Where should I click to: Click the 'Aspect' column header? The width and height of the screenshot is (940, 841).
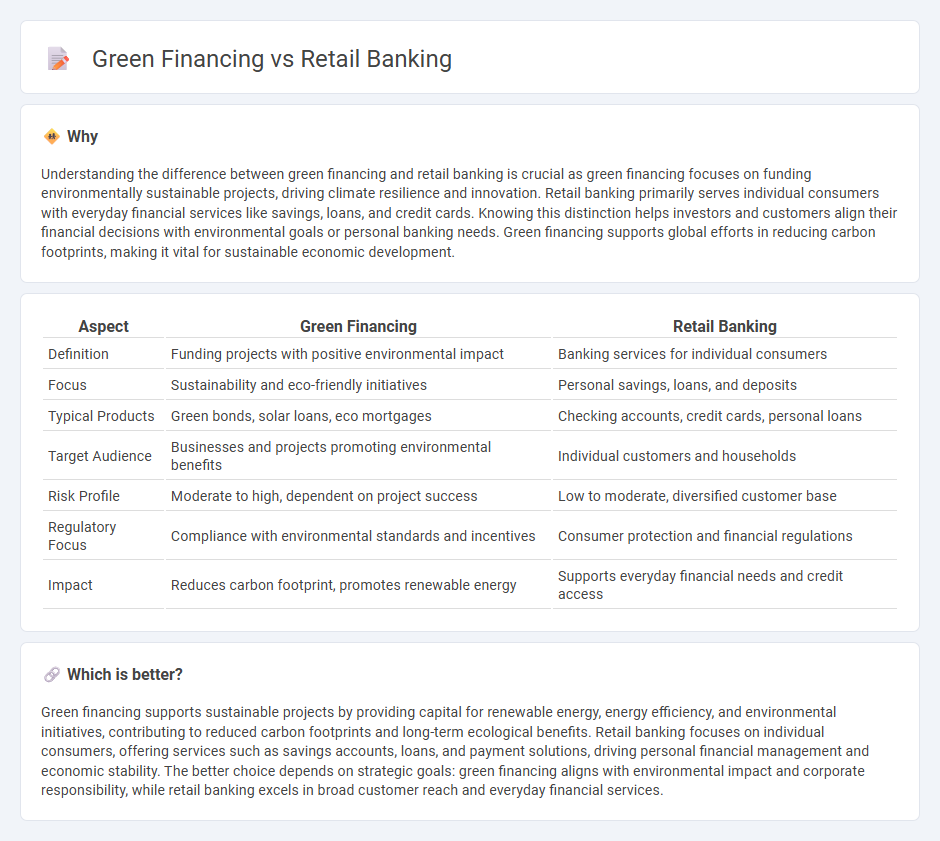tap(104, 326)
